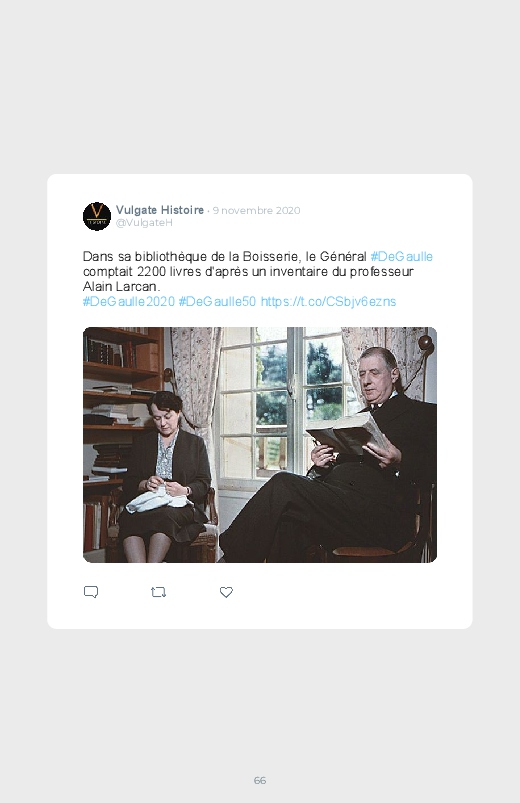Click the @VulgateH handle

pos(144,223)
